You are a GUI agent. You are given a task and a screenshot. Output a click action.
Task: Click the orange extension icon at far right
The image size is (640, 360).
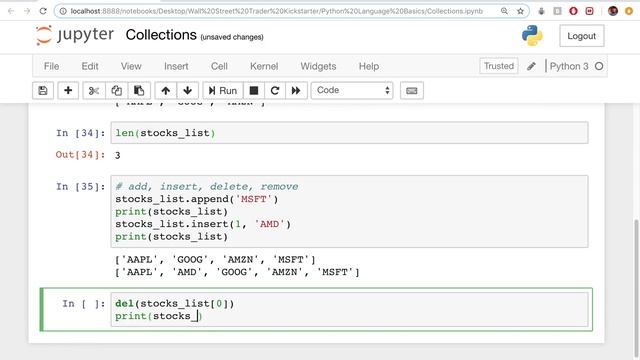coord(629,11)
